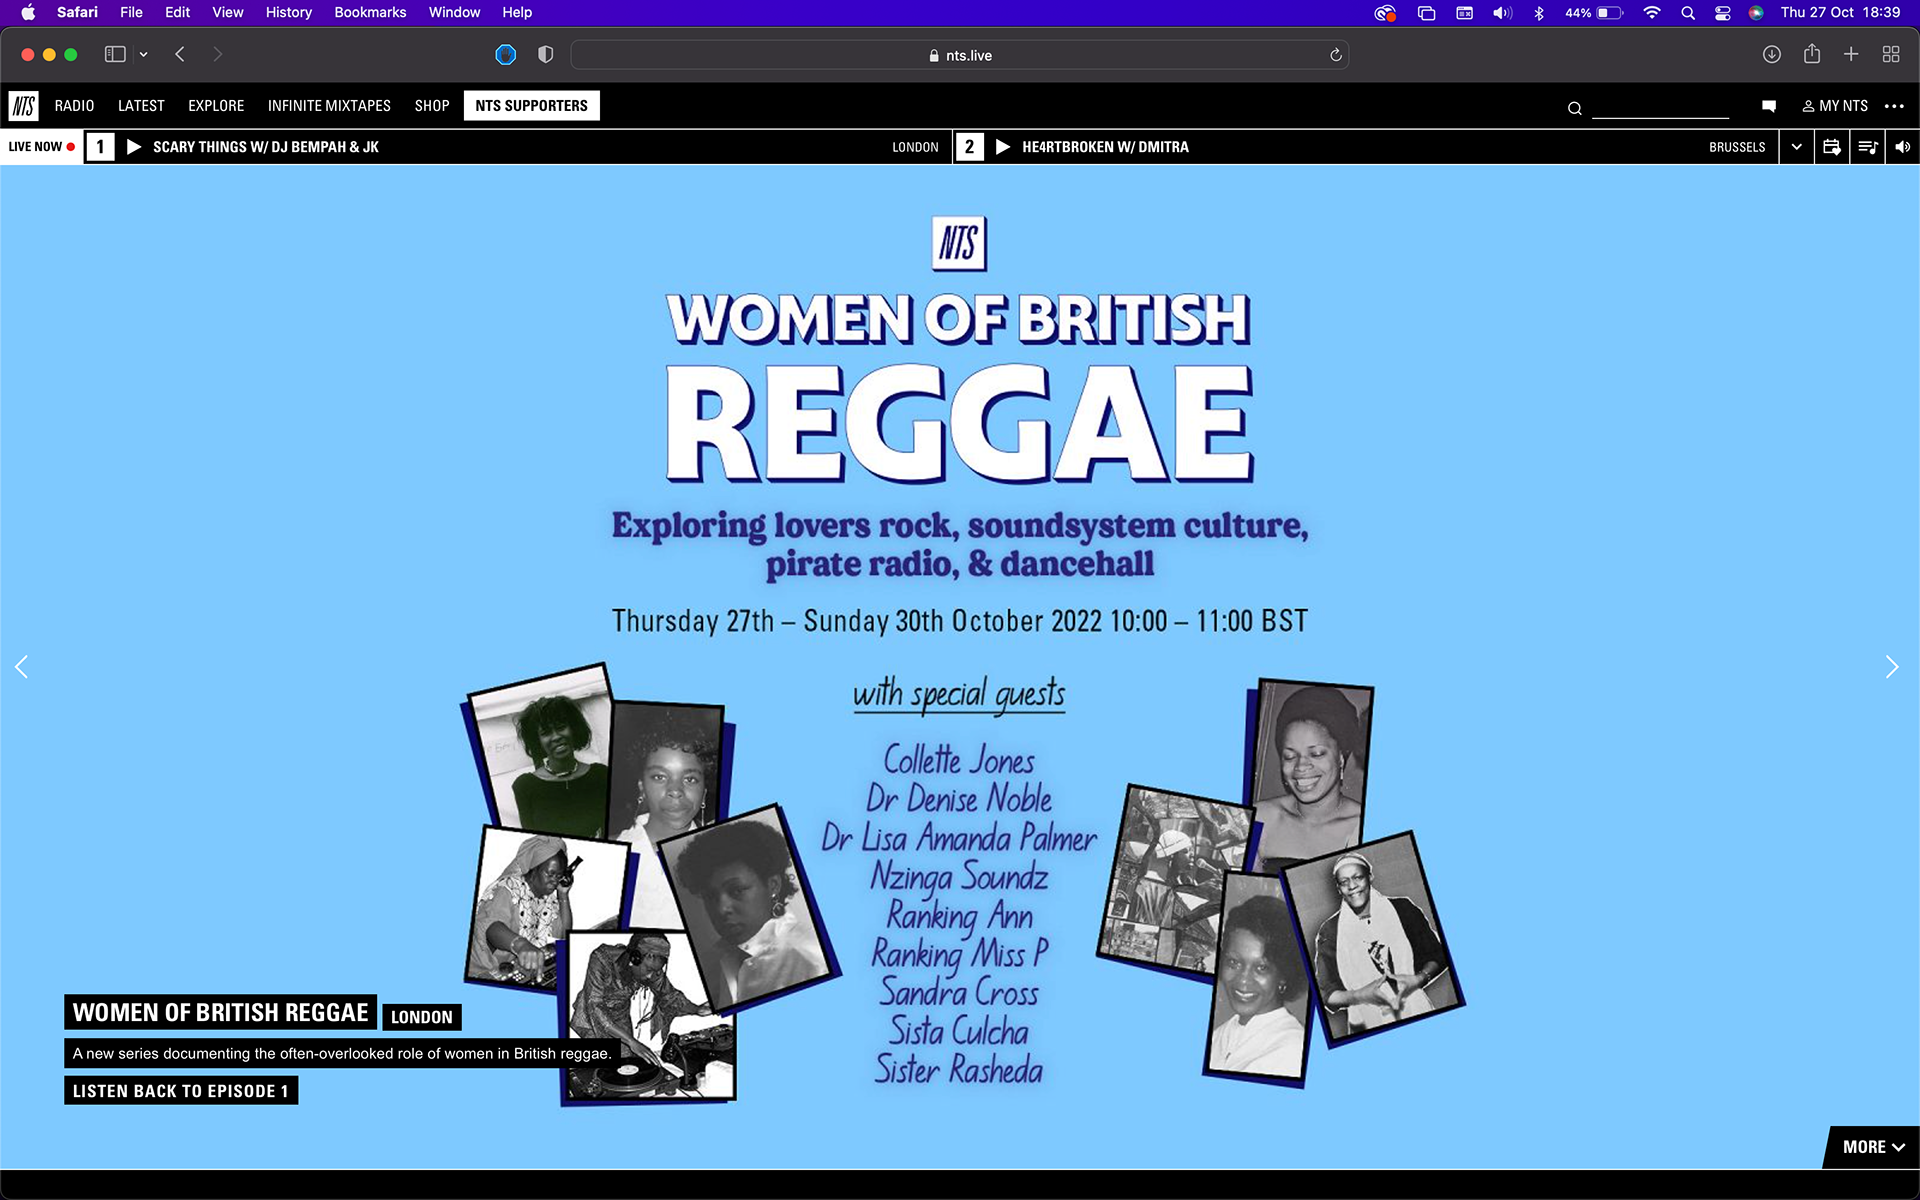This screenshot has width=1920, height=1200.
Task: Open the NTS chat icon
Action: tap(1768, 106)
